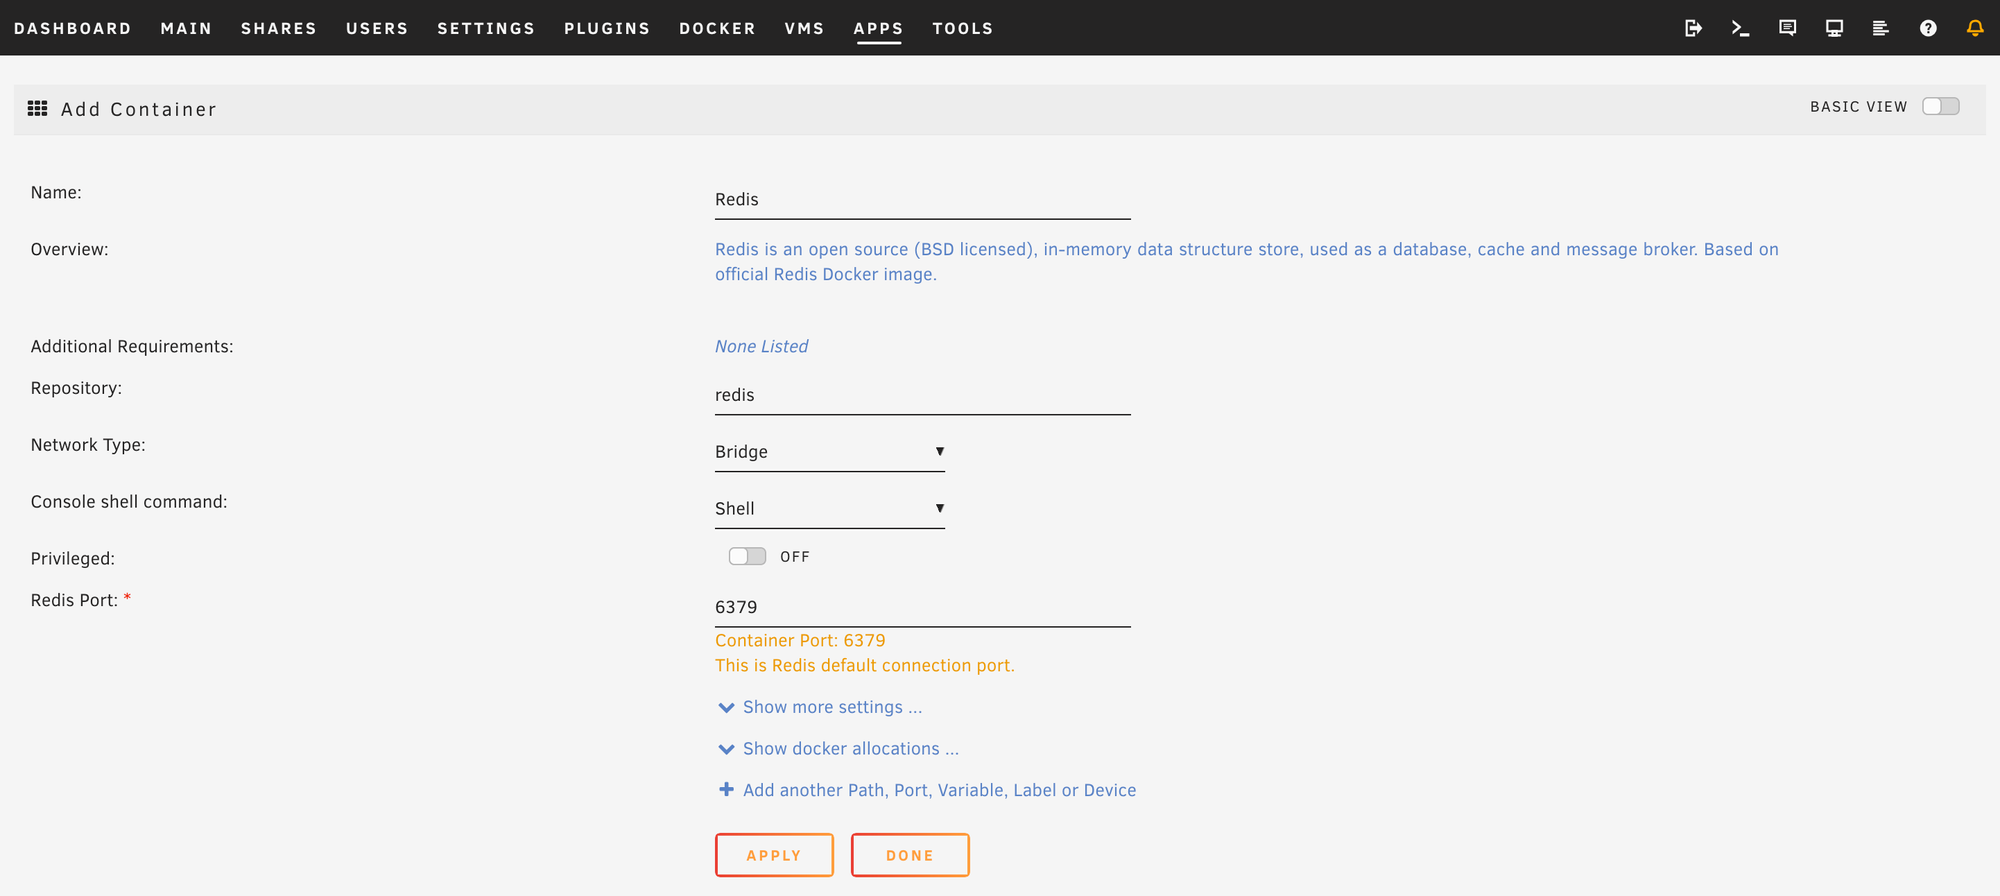Click the help question mark icon
Screen dimensions: 2000x896
click(x=1928, y=28)
